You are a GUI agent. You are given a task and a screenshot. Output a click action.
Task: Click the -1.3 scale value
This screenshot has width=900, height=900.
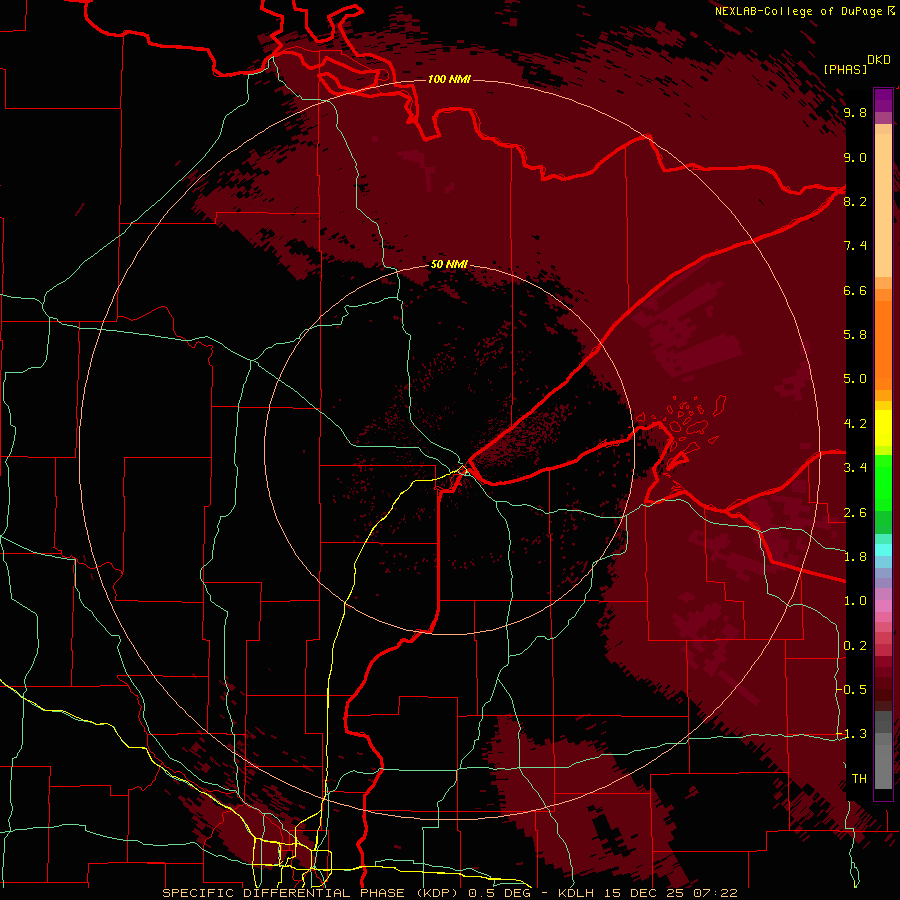tap(852, 734)
